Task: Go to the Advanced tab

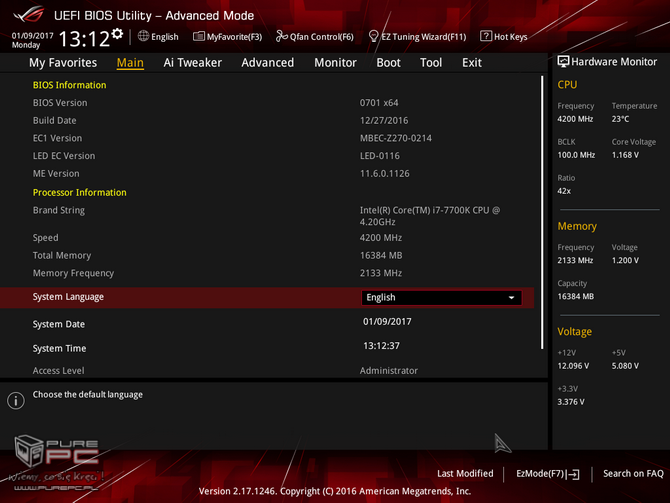Action: tap(267, 63)
